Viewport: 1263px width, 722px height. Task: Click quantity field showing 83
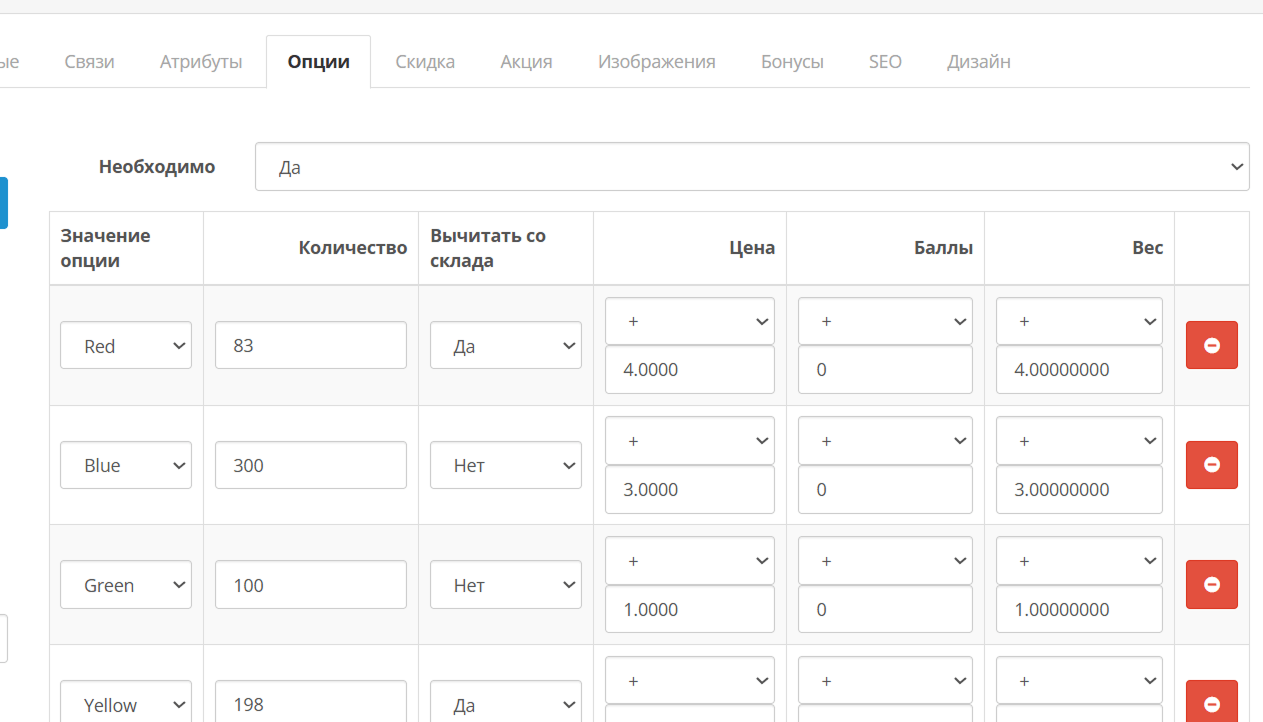click(311, 345)
